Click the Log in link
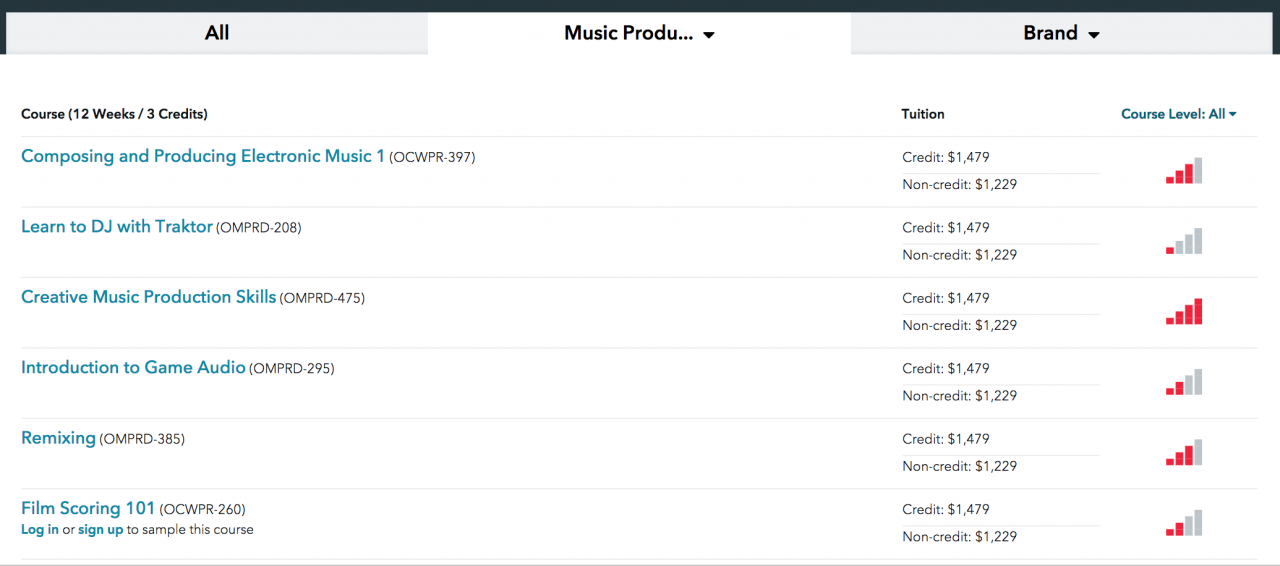The width and height of the screenshot is (1280, 566). pos(40,530)
